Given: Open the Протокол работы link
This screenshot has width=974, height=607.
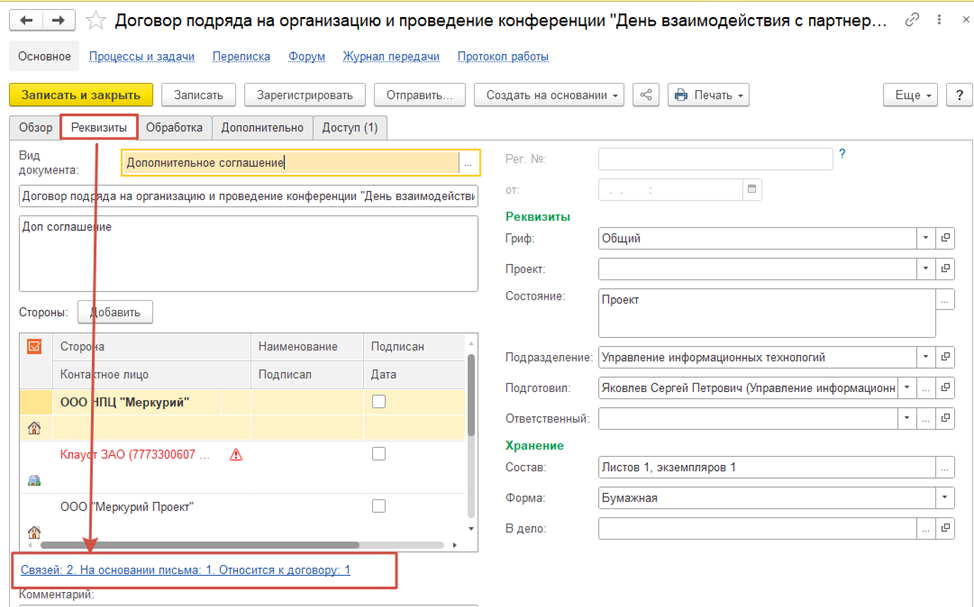Looking at the screenshot, I should pos(503,57).
